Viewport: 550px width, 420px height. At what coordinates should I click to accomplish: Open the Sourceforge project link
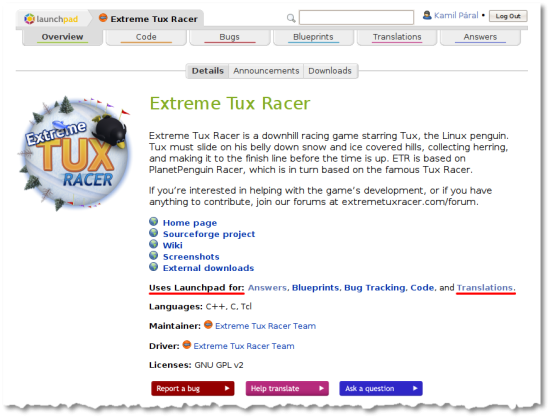pos(209,234)
